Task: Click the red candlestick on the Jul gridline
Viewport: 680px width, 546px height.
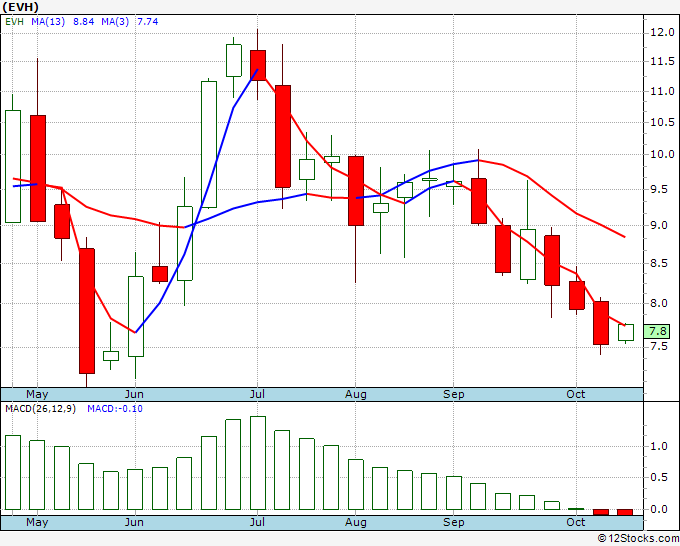Action: 258,65
